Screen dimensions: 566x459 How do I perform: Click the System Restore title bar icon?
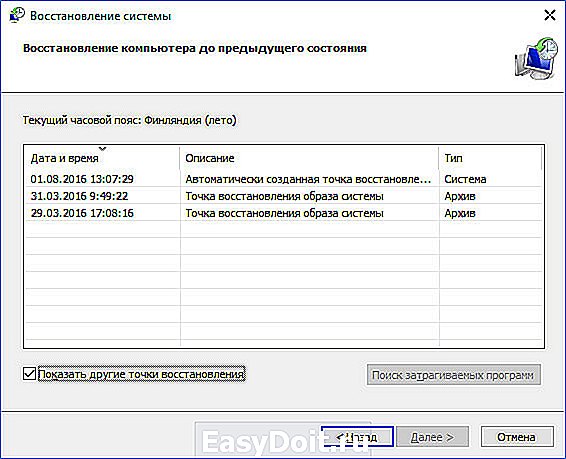(x=16, y=15)
